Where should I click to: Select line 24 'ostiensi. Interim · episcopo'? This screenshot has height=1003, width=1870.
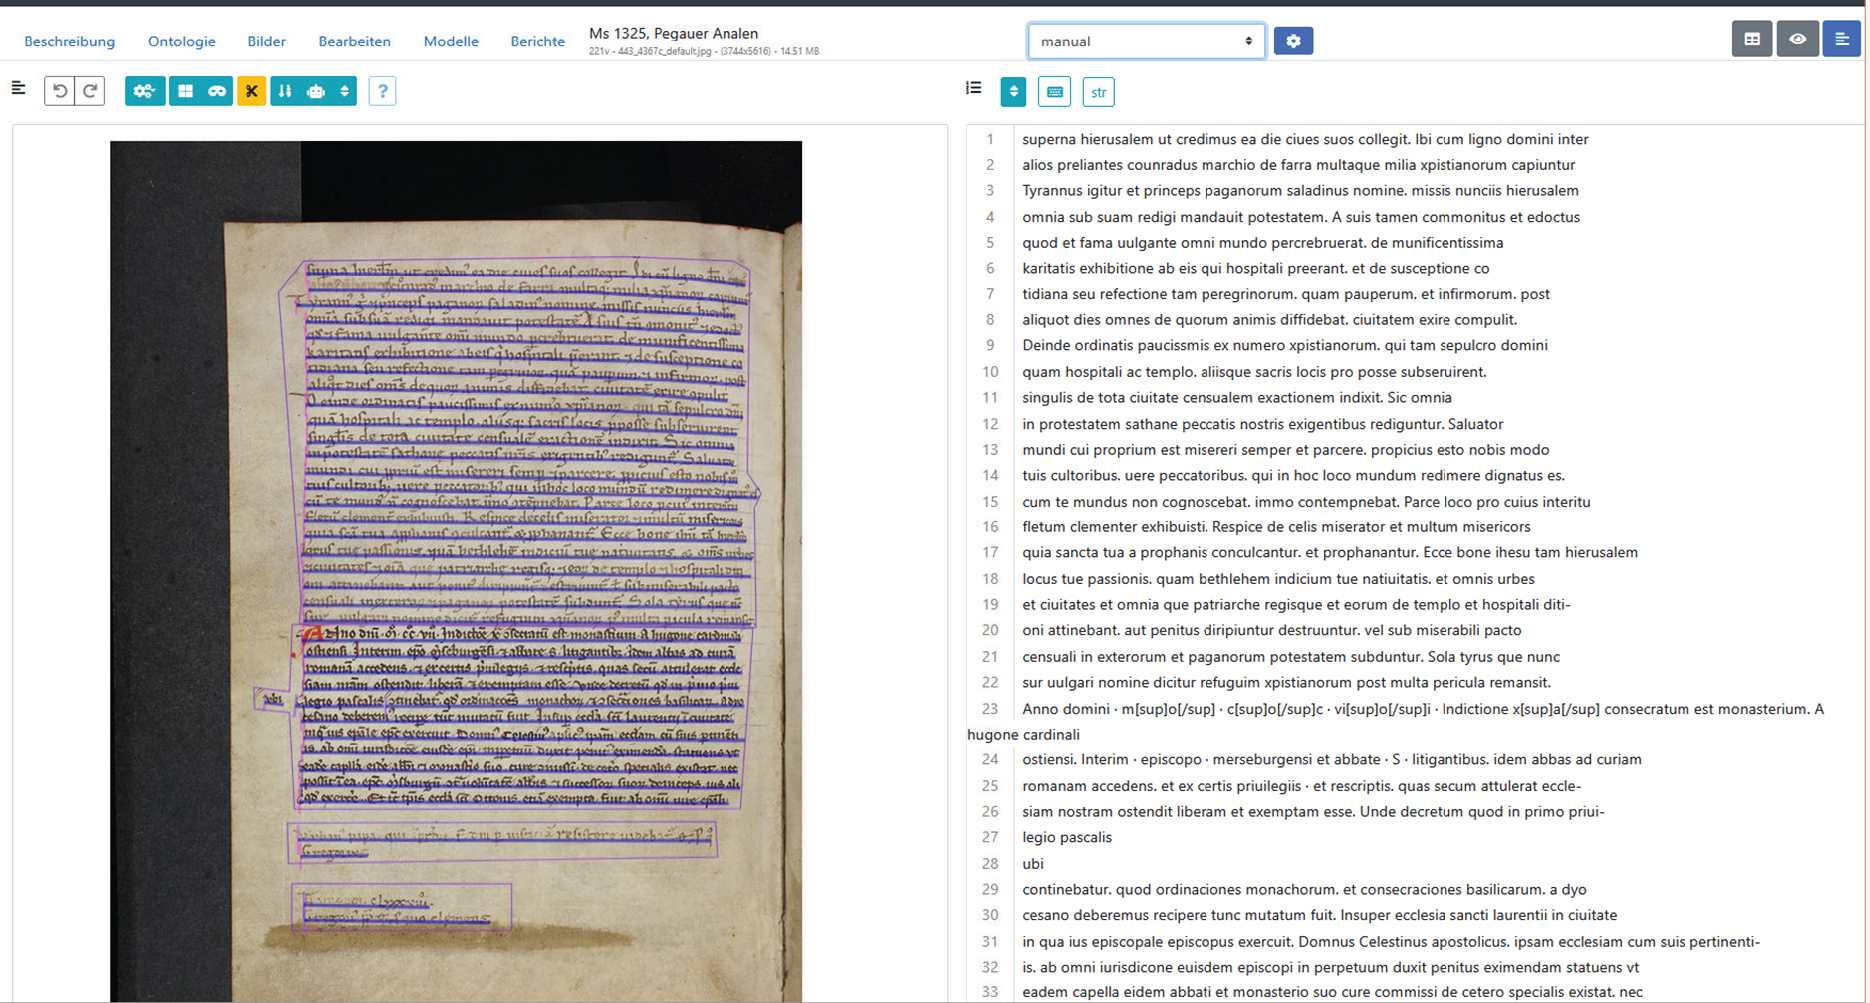[1332, 759]
